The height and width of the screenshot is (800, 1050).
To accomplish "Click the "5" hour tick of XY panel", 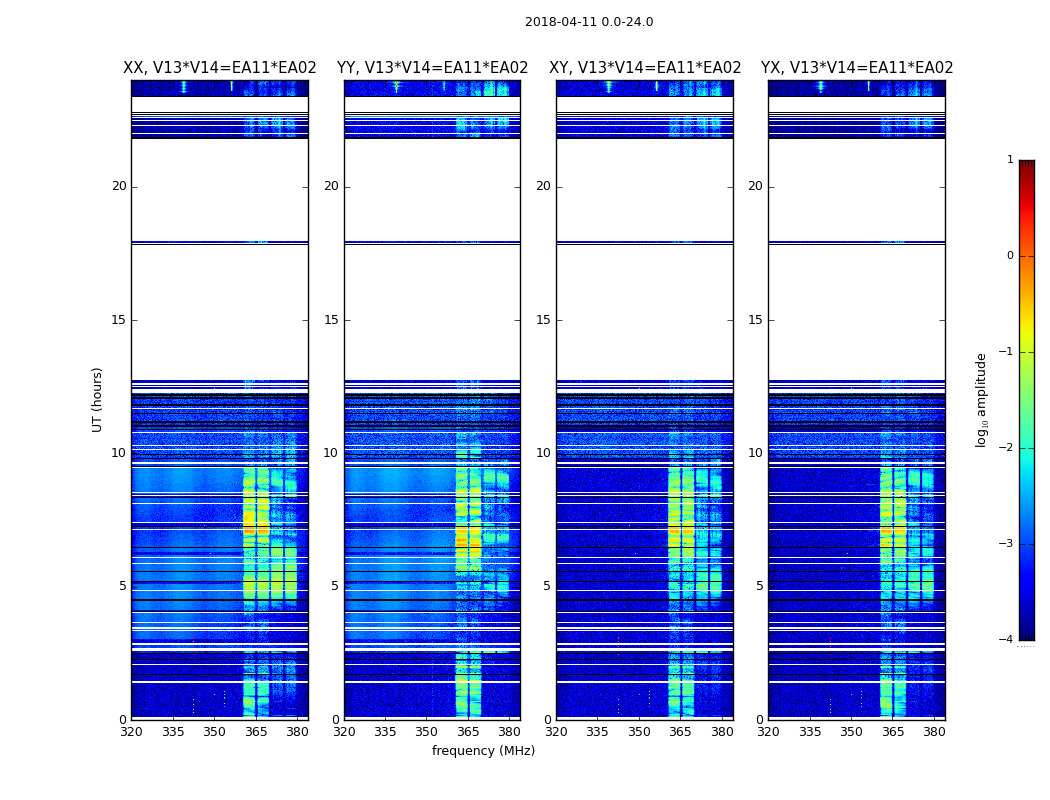I will 546,586.
